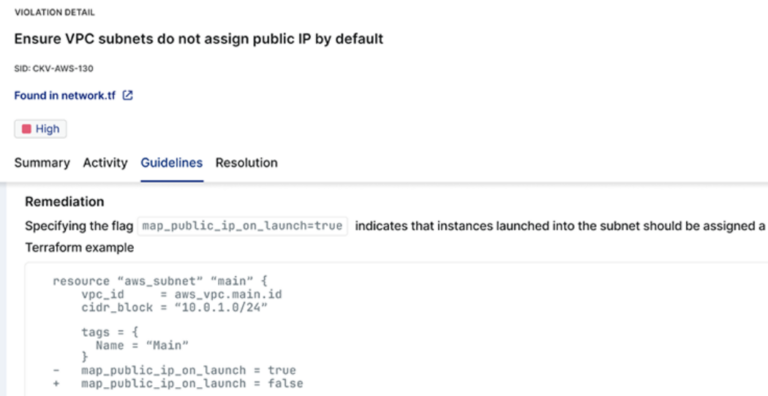
Task: Switch to the Activity tab
Action: pos(105,163)
